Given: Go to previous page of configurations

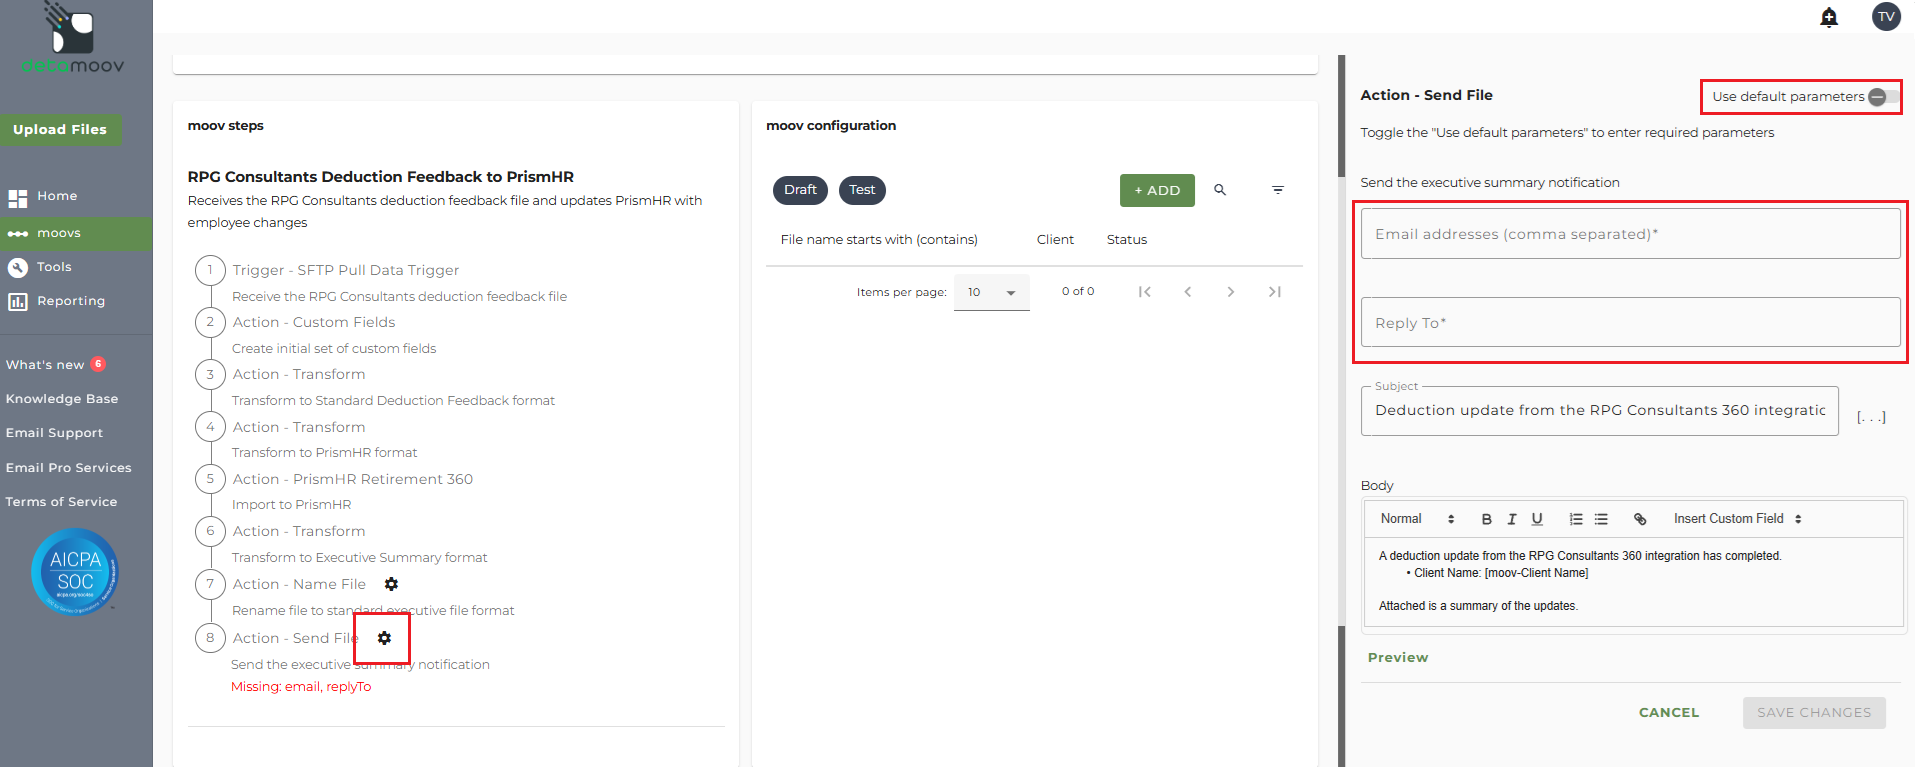Looking at the screenshot, I should click(x=1188, y=292).
